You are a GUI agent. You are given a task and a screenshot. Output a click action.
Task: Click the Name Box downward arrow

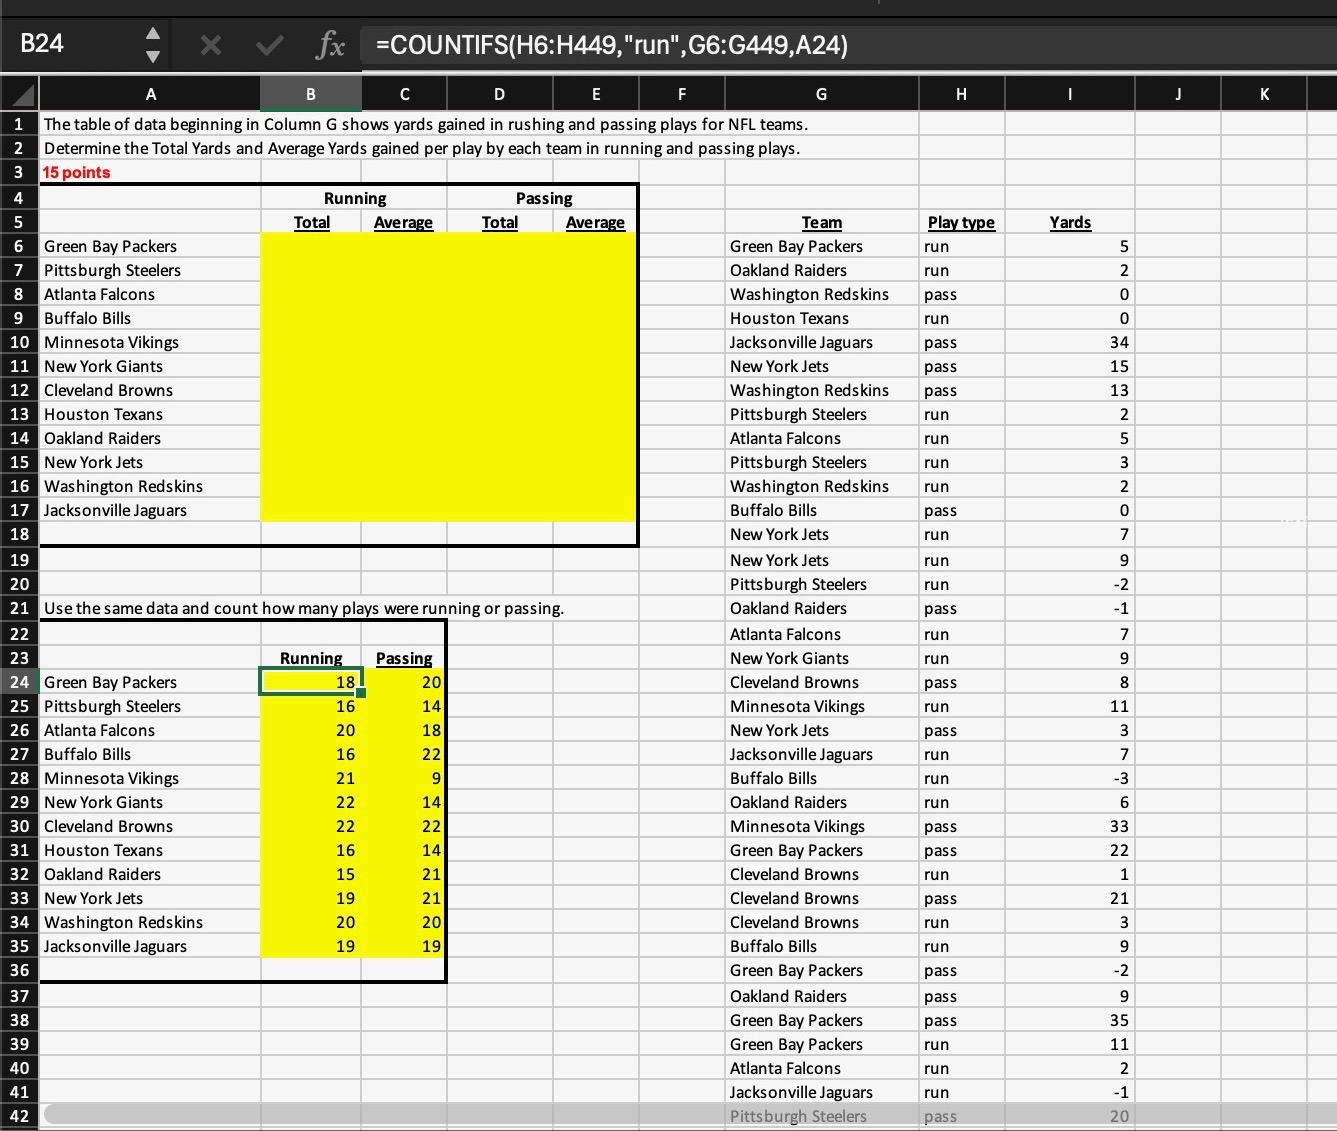(152, 56)
